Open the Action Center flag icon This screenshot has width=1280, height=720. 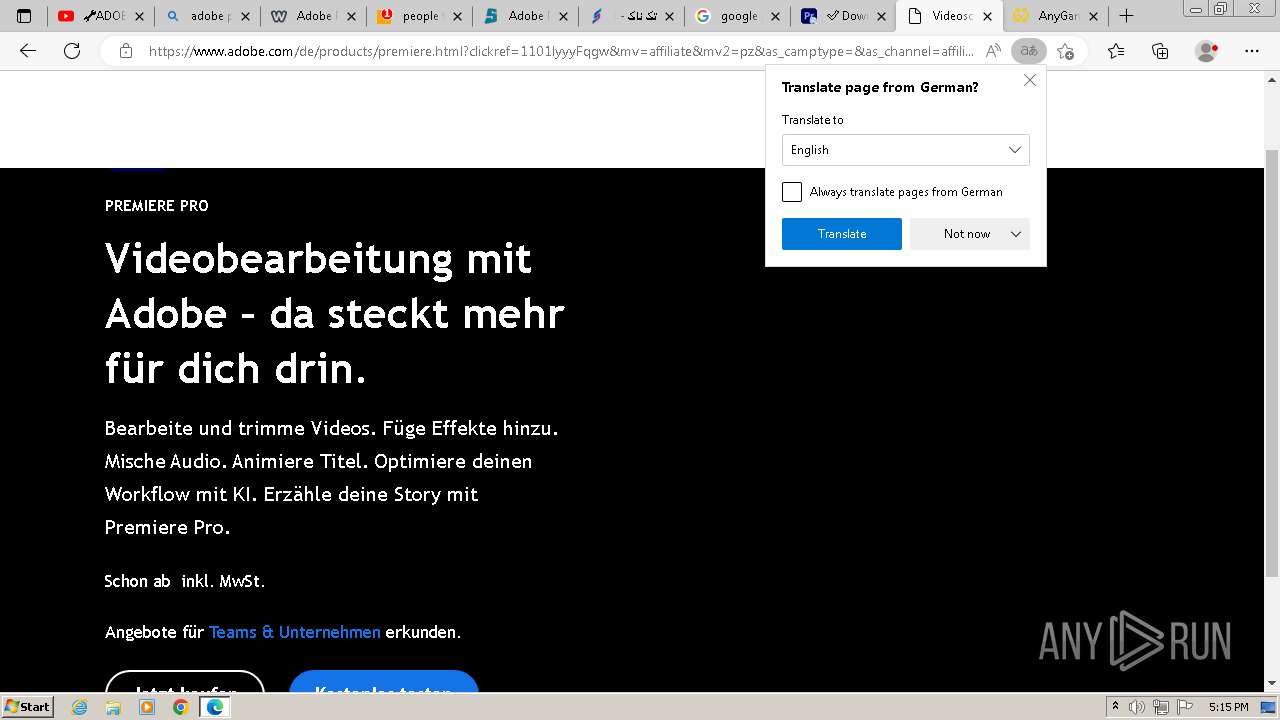(1183, 707)
